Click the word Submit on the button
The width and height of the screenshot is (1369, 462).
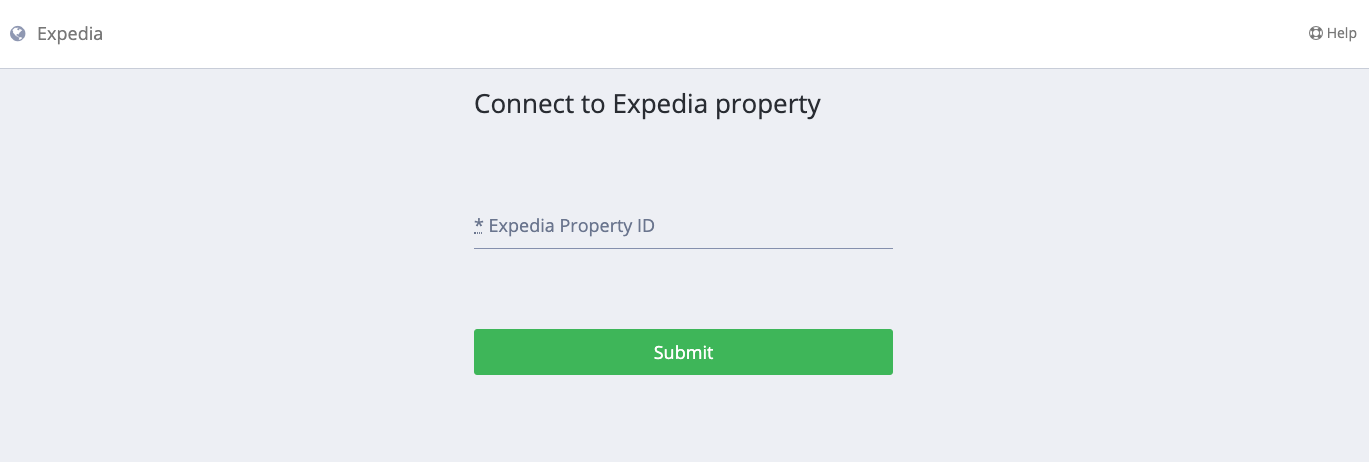coord(683,352)
